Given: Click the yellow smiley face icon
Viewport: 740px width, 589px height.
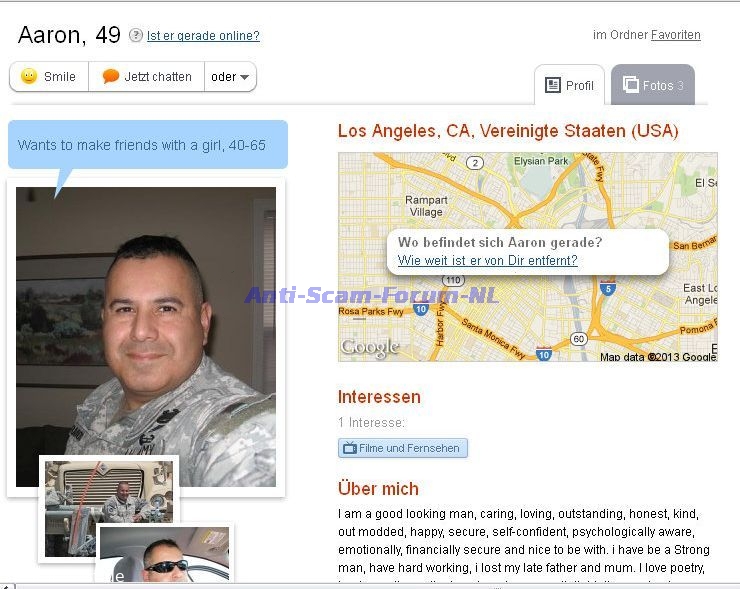Looking at the screenshot, I should 29,76.
